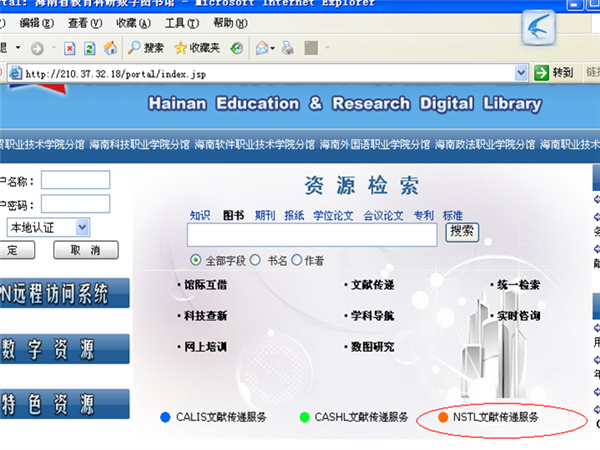Viewport: 600px width, 450px height.
Task: Open the address bar URL dropdown
Action: (x=521, y=72)
